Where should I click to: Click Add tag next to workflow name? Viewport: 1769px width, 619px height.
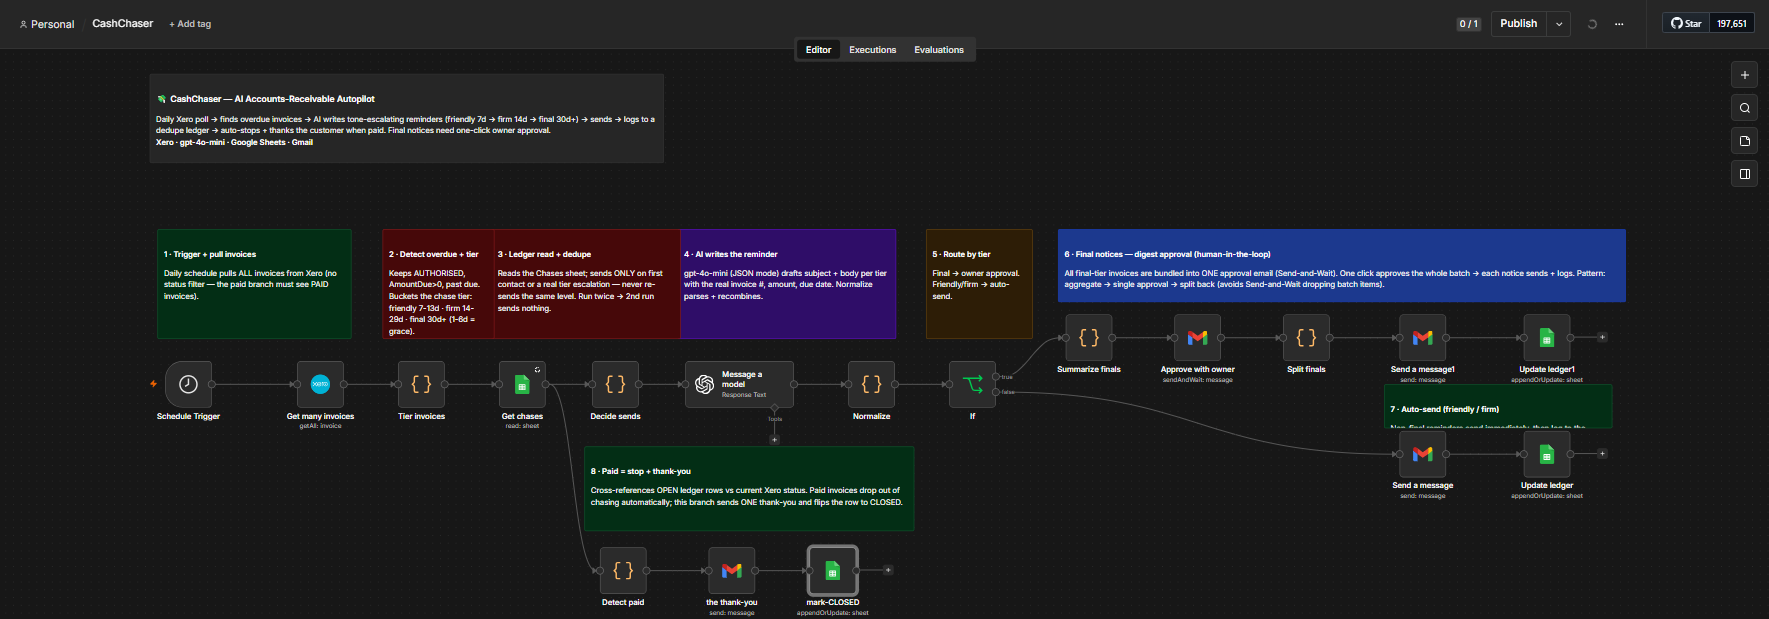190,24
